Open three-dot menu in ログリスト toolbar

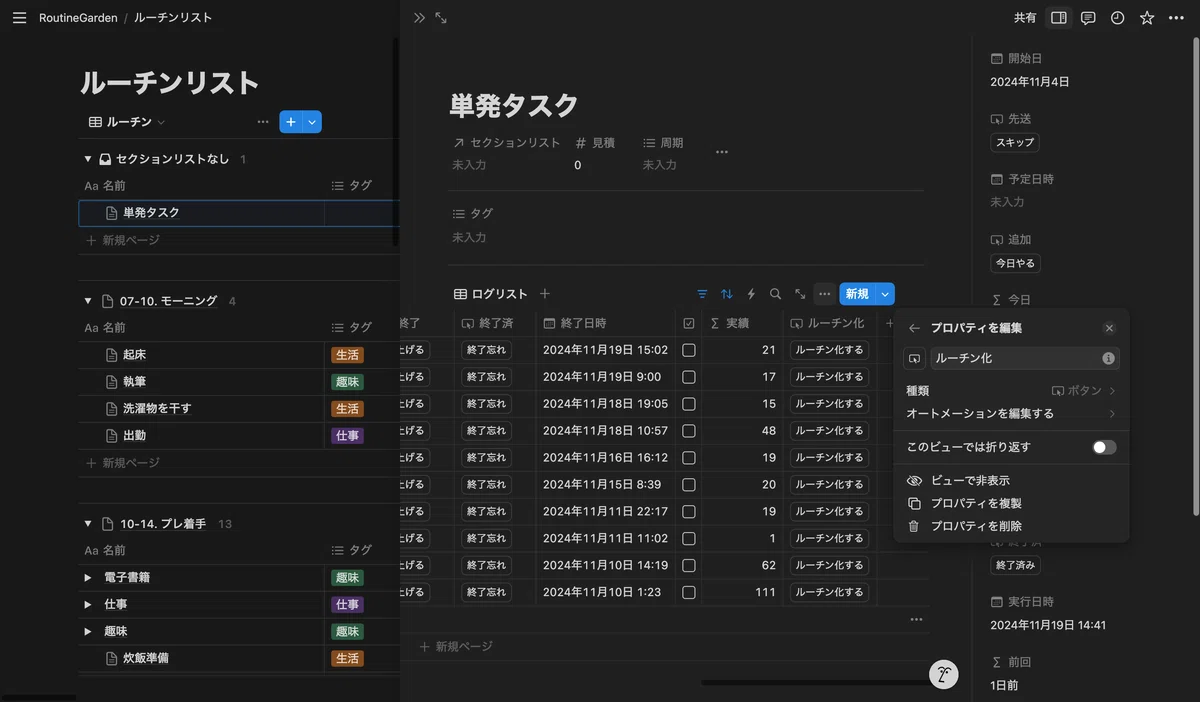tap(824, 294)
